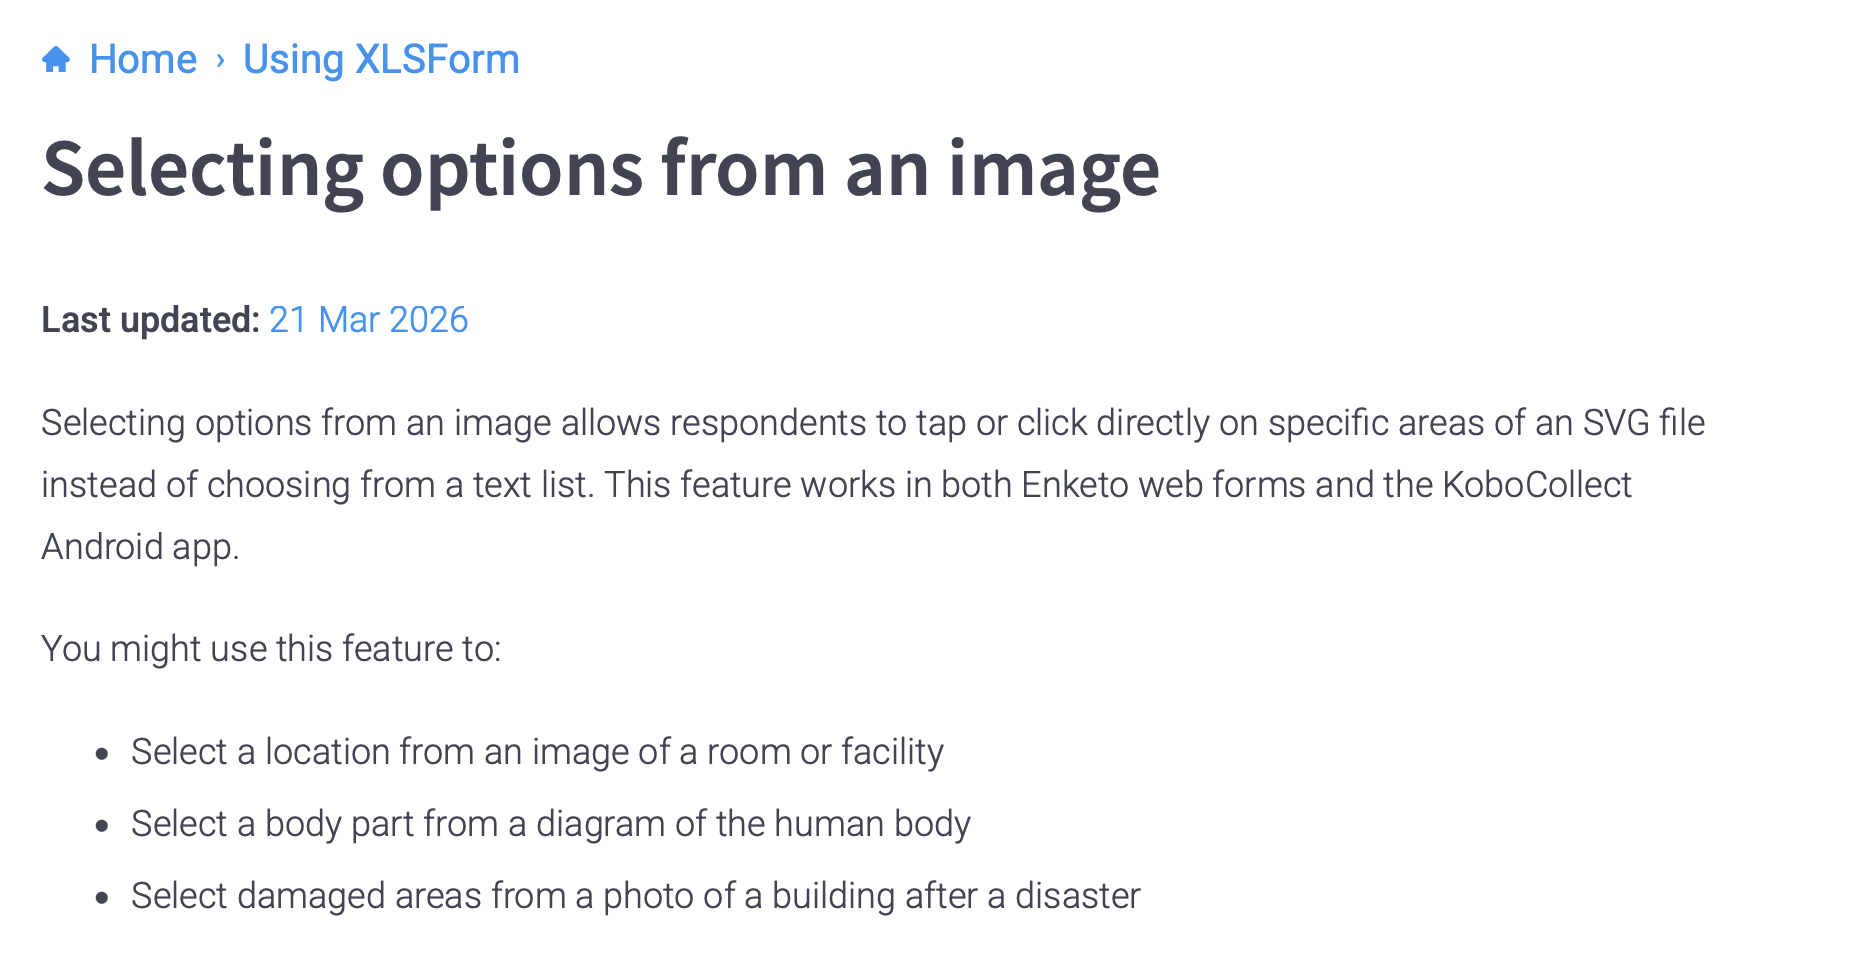Open the 21 Mar 2026 date link

tap(368, 320)
